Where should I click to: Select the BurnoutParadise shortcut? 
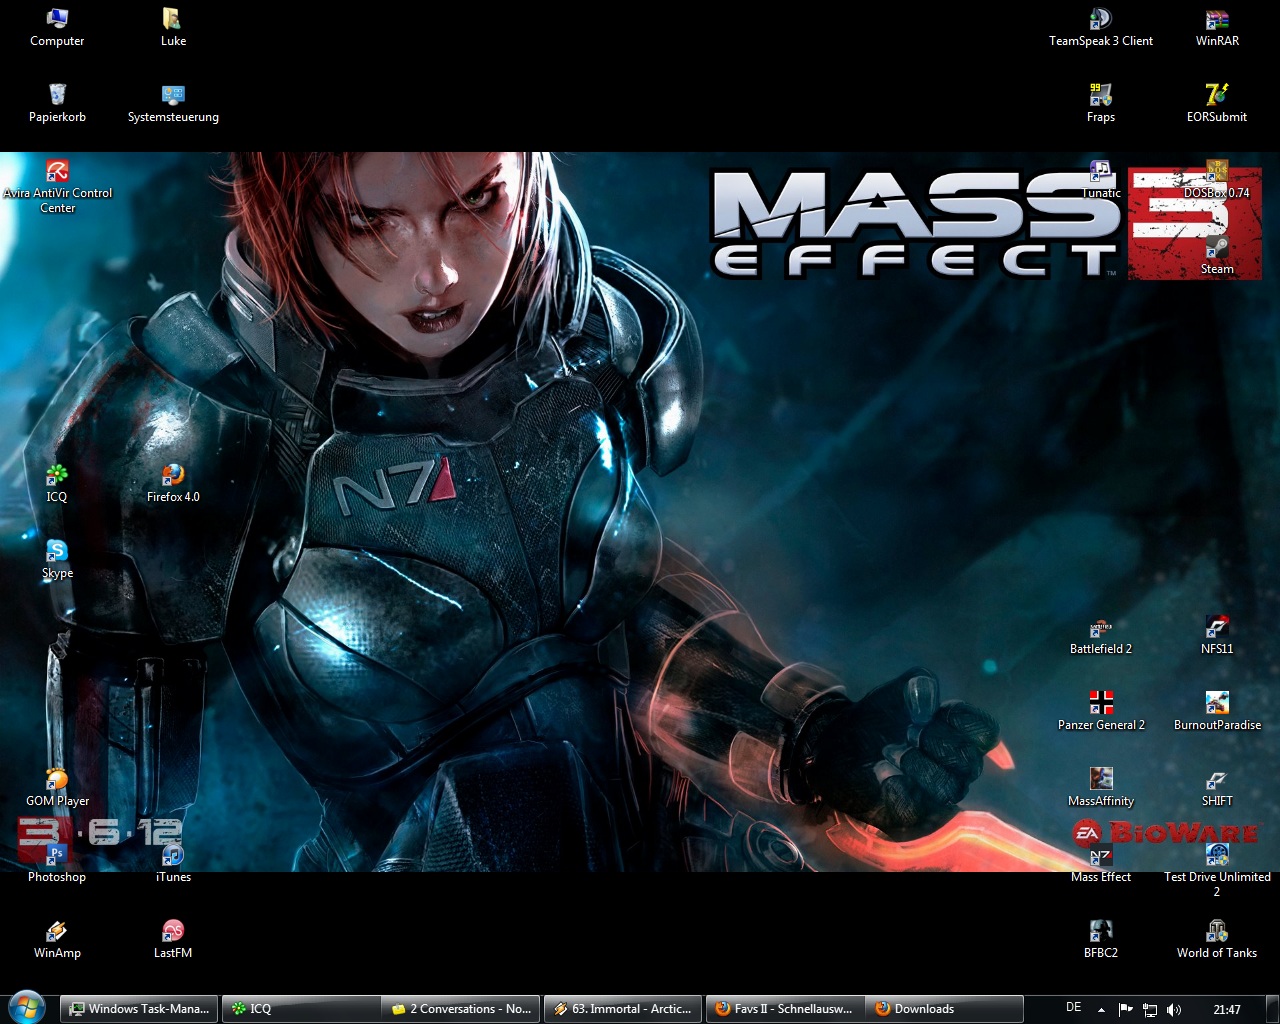[x=1217, y=711]
